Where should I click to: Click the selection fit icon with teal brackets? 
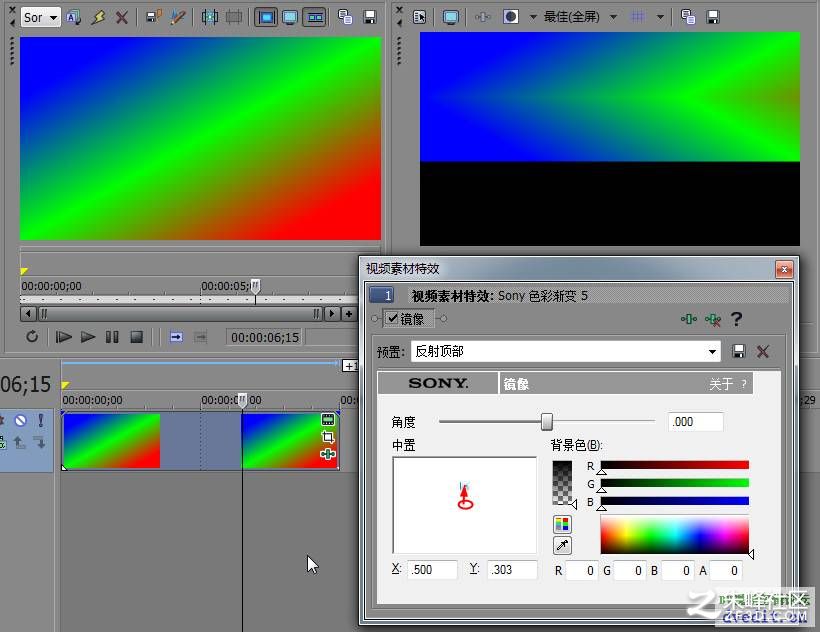(x=210, y=17)
